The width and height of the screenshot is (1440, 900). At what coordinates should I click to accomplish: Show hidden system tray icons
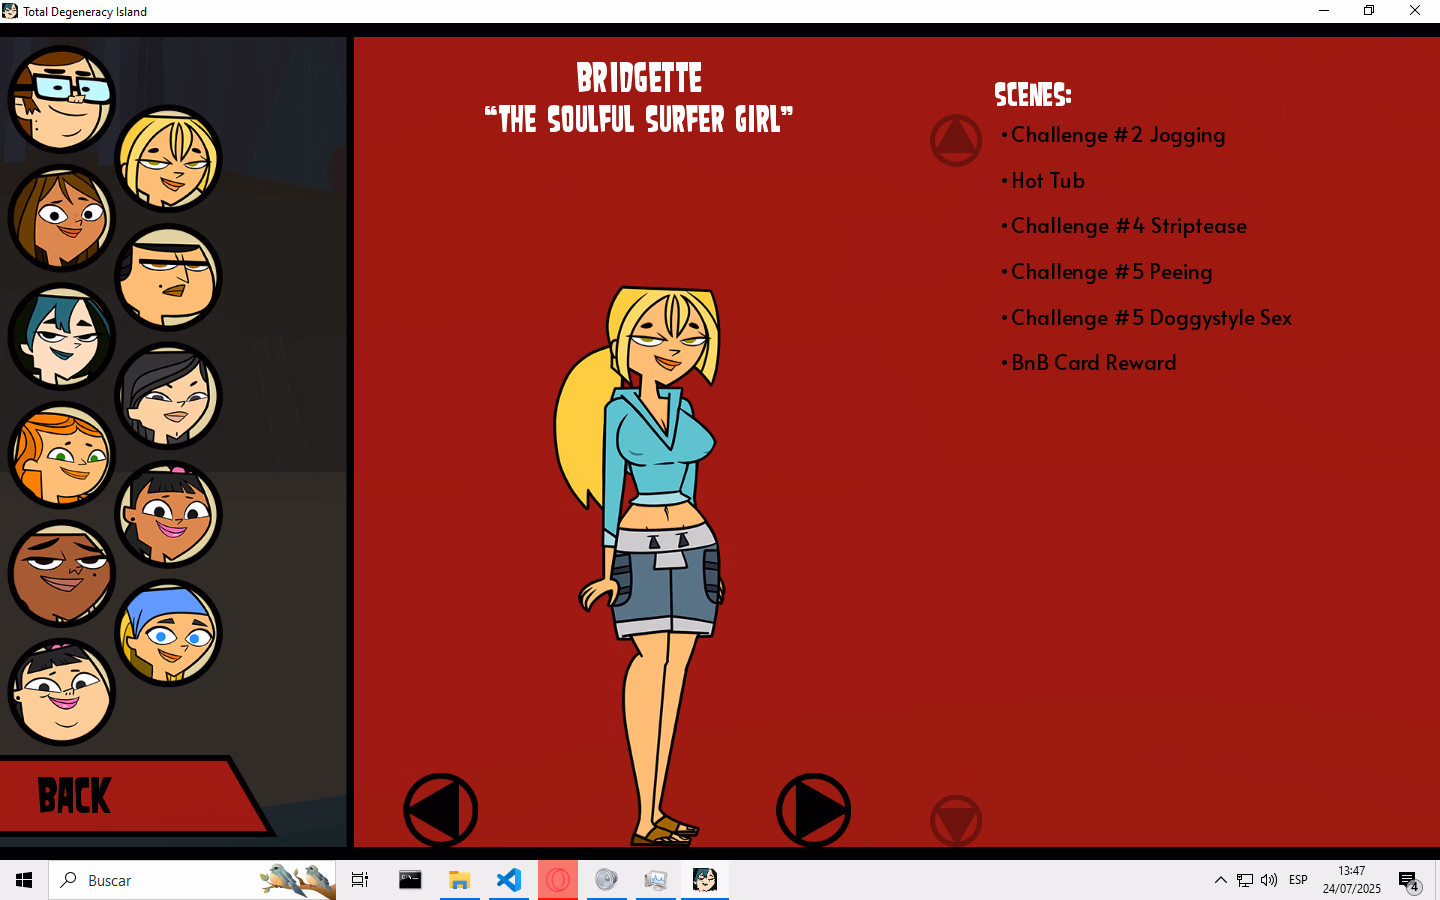pos(1220,880)
